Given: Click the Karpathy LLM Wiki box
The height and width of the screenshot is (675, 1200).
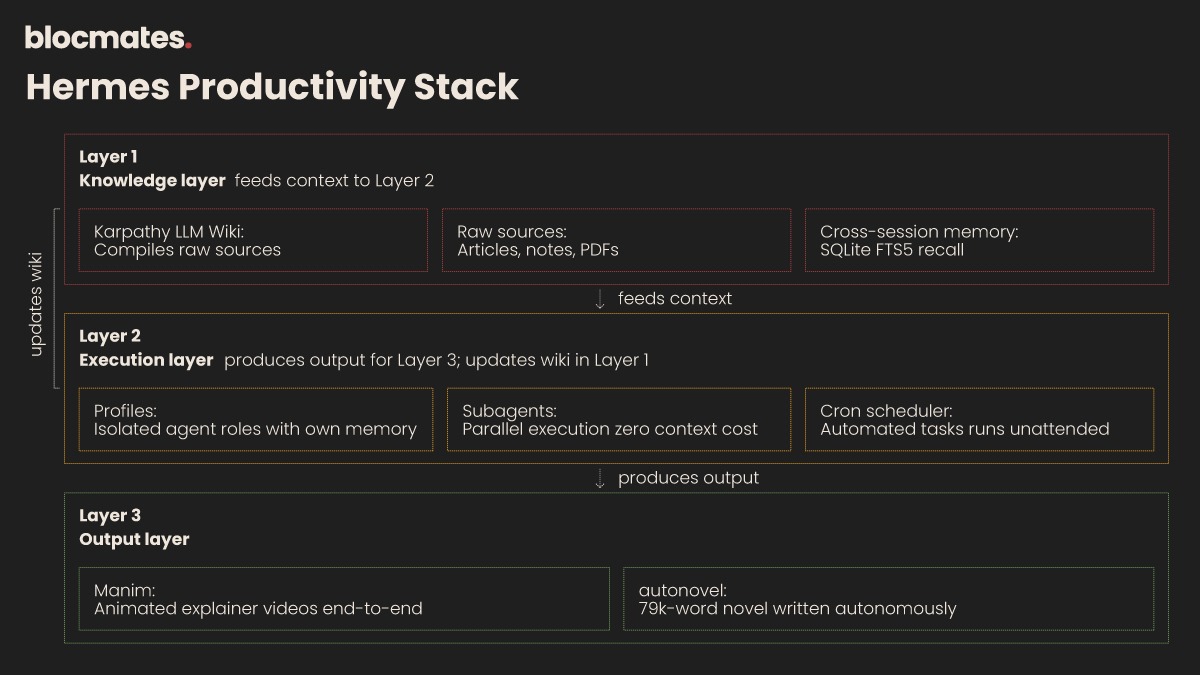Looking at the screenshot, I should [x=253, y=240].
